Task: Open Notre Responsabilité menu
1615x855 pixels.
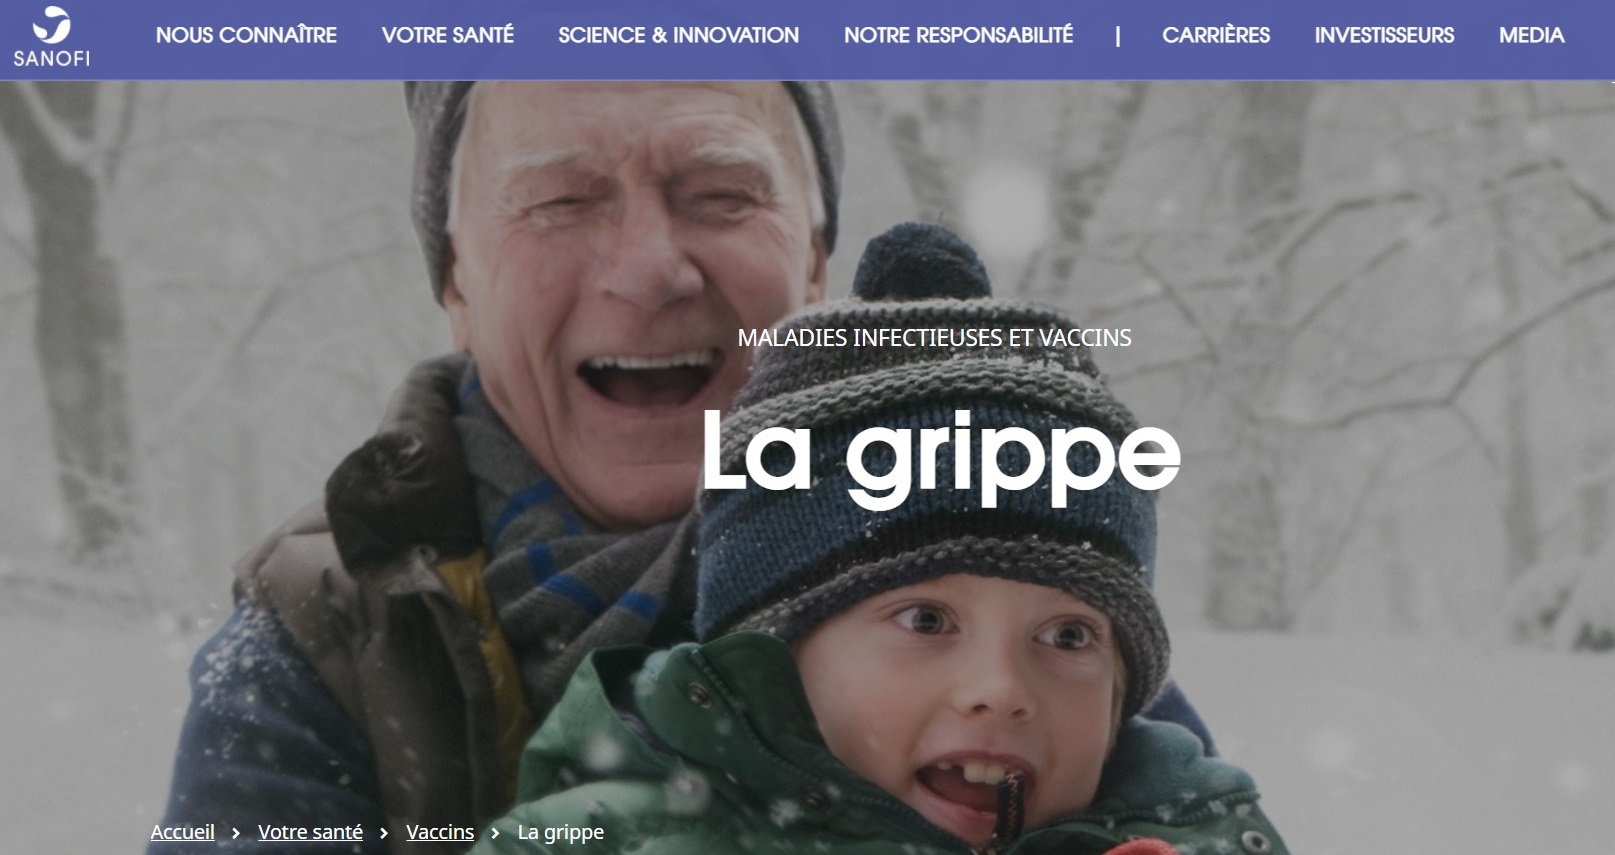Action: 958,35
